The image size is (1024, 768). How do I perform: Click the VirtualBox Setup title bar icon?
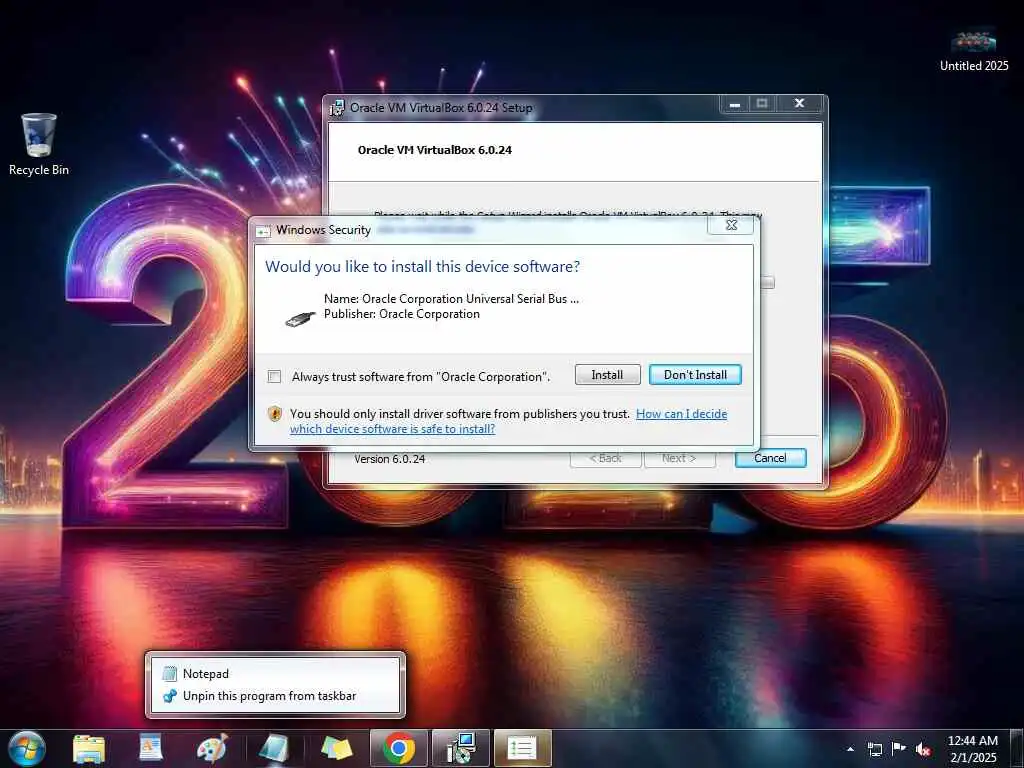[337, 108]
